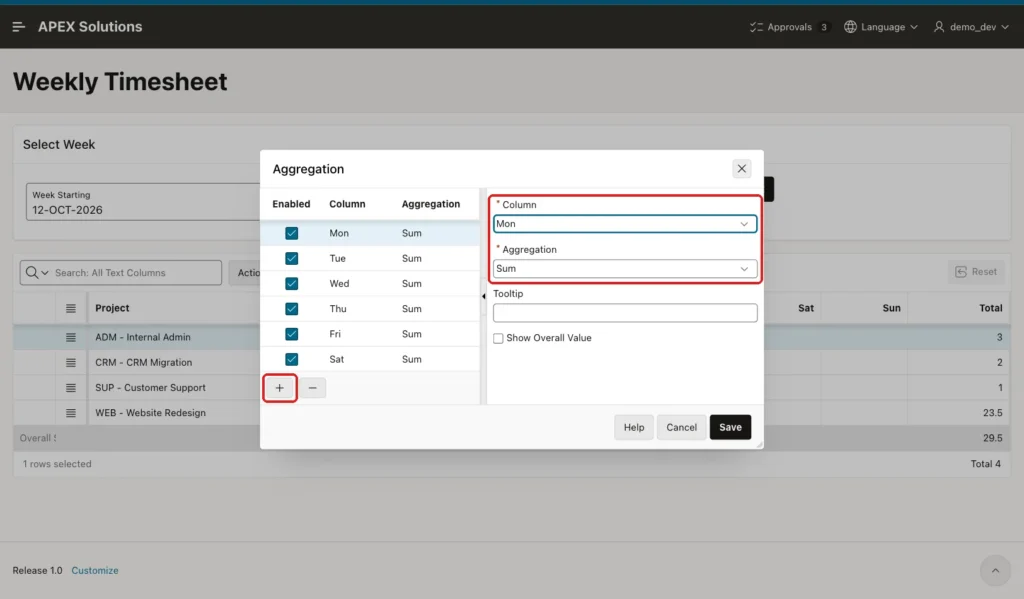This screenshot has height=599, width=1024.
Task: Click the Enabled column header in dialog
Action: 291,204
